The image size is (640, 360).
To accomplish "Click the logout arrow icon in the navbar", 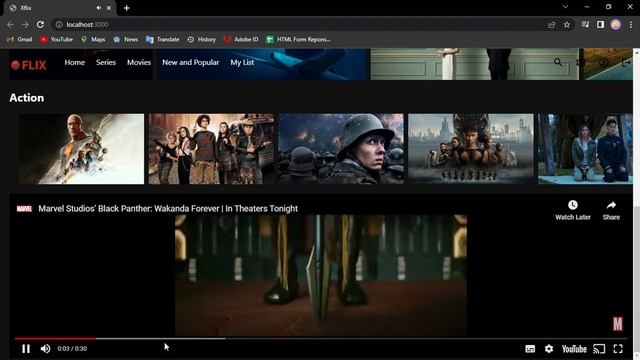I will tap(626, 62).
